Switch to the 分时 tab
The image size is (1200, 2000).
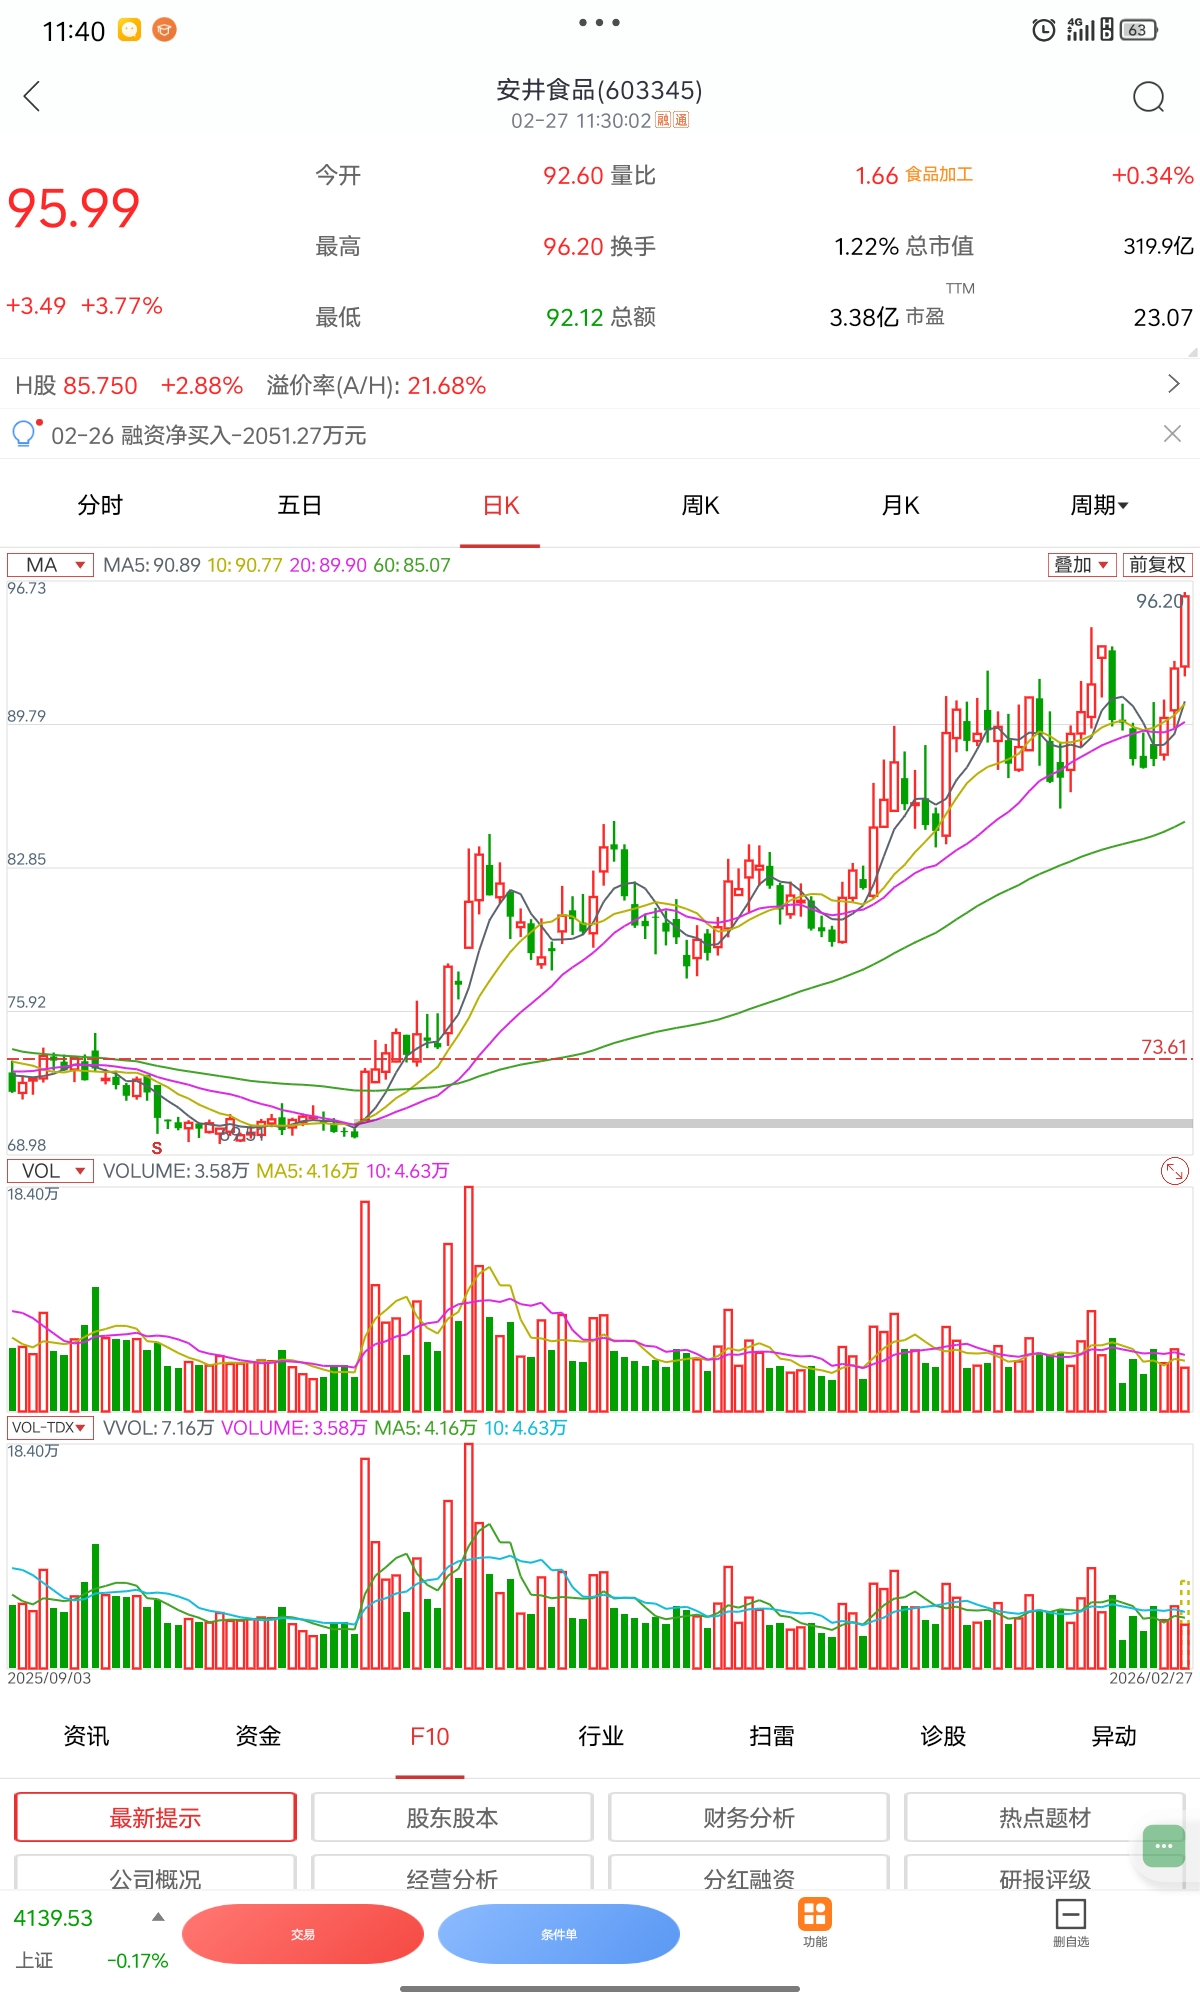coord(100,506)
